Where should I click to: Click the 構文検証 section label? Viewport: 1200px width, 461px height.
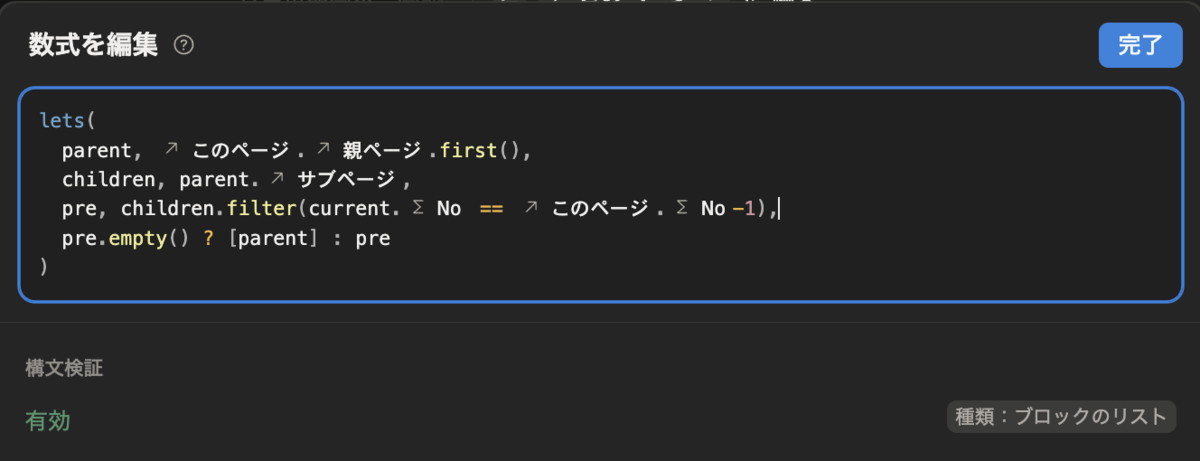64,368
